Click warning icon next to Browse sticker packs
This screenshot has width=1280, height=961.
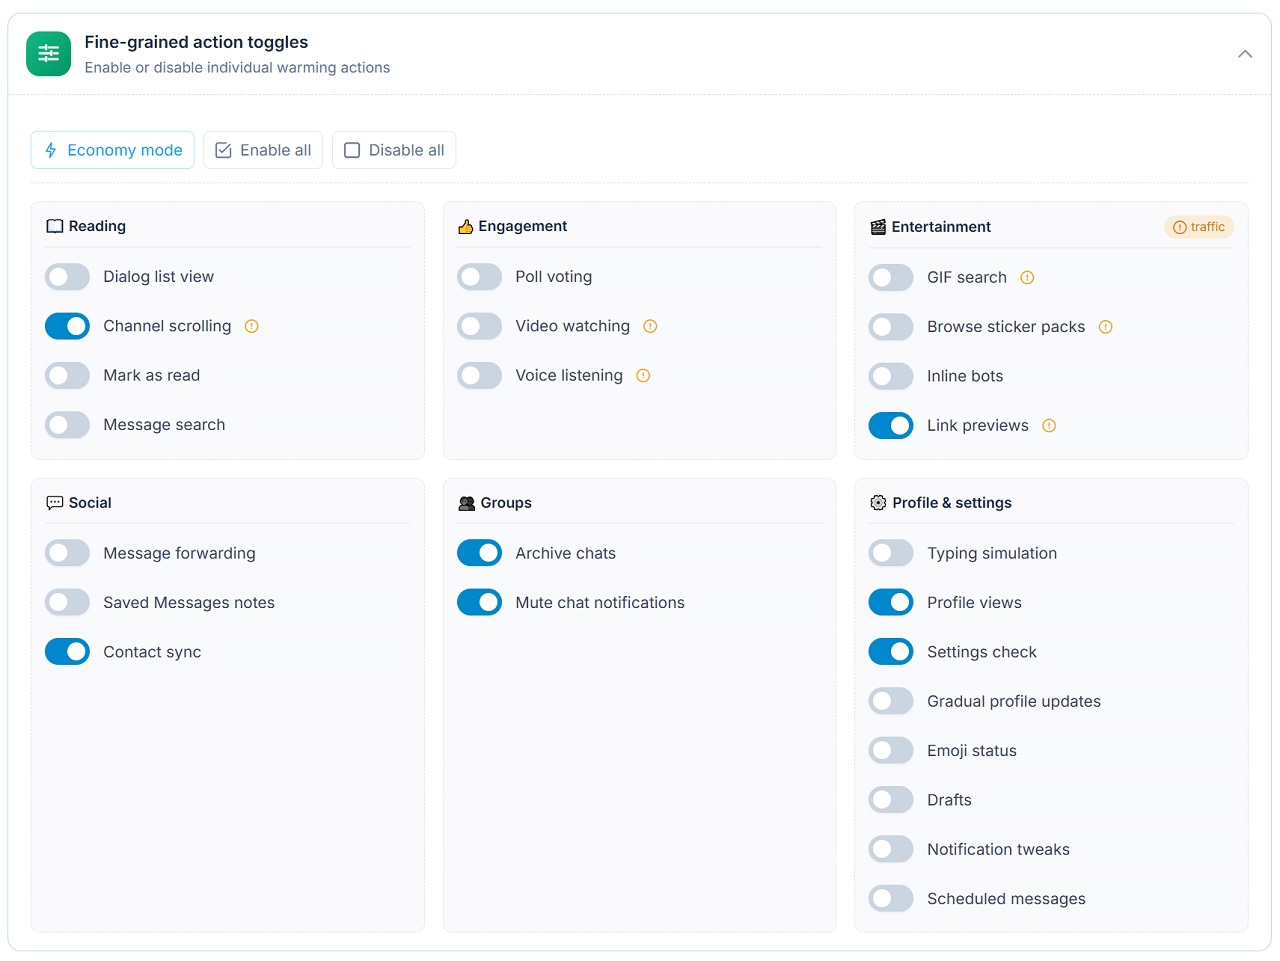(x=1105, y=327)
